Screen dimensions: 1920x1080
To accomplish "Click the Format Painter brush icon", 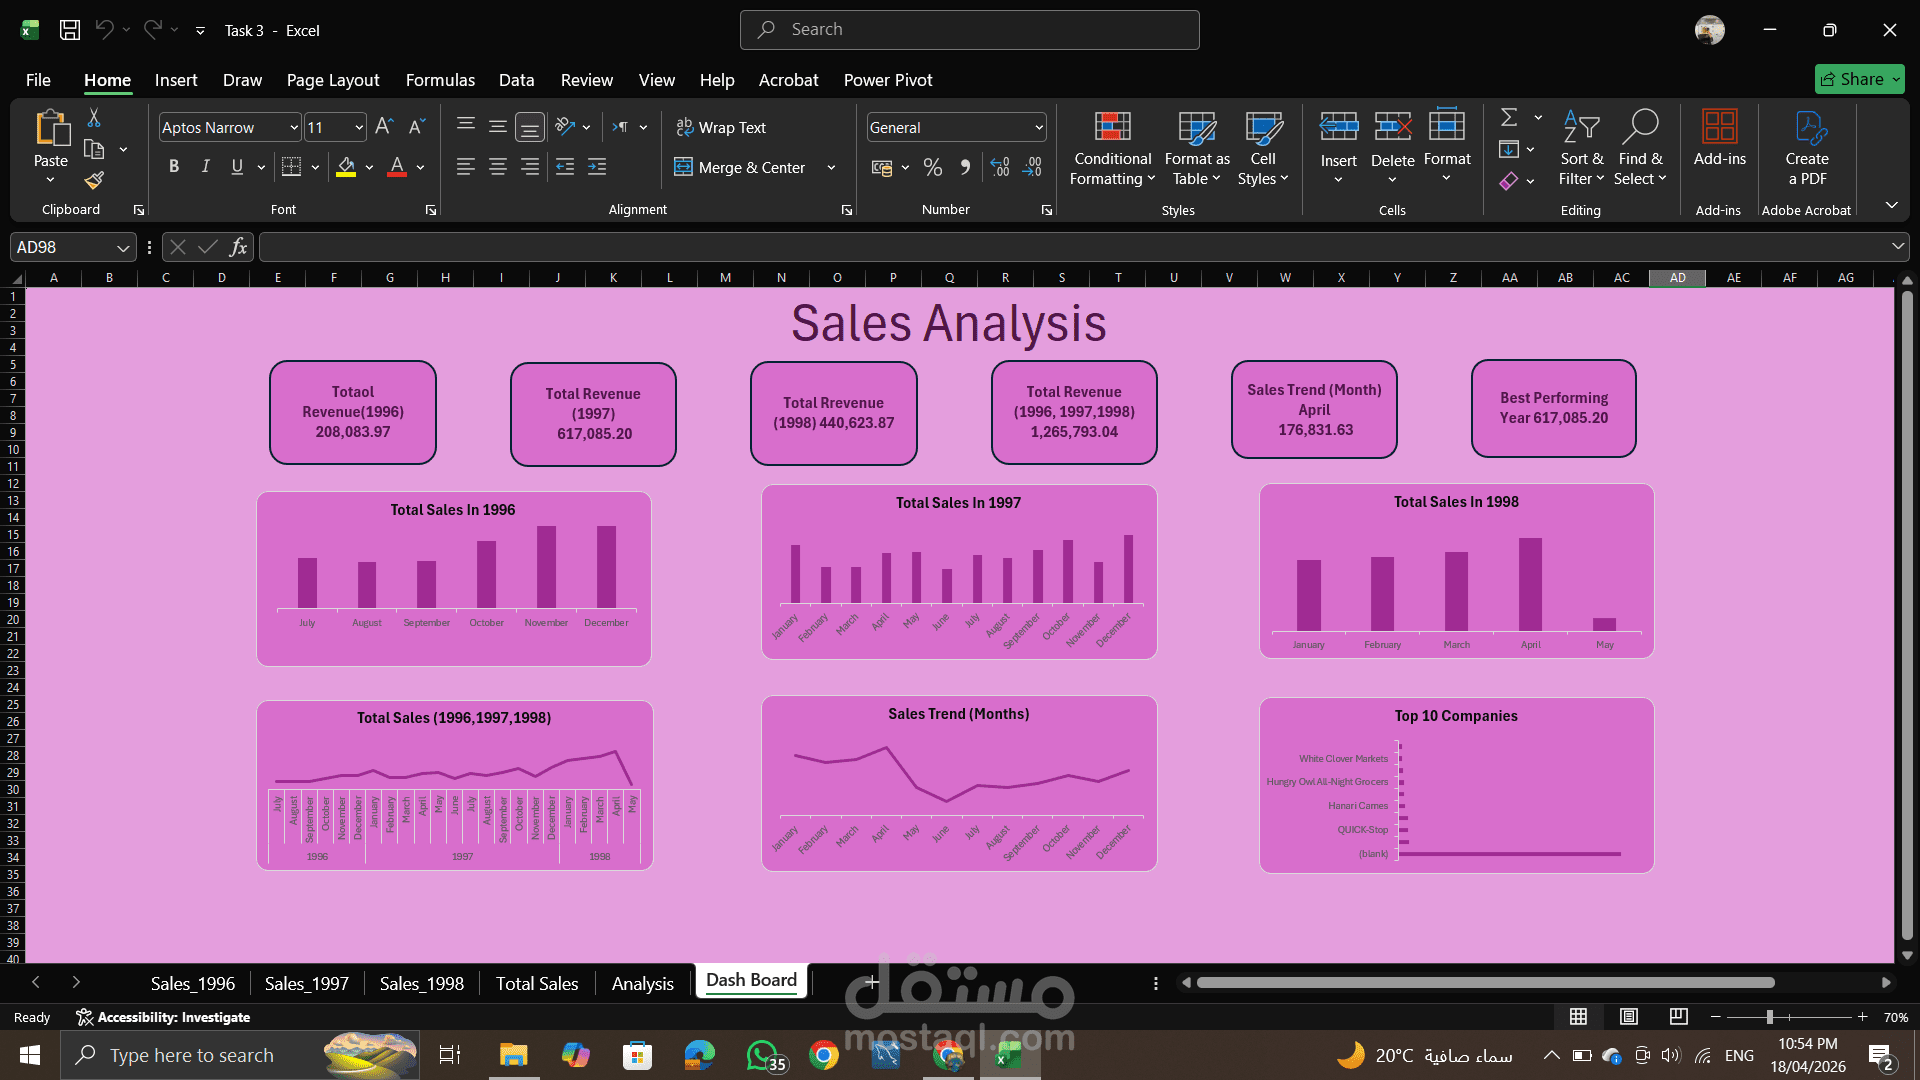I will click(94, 180).
